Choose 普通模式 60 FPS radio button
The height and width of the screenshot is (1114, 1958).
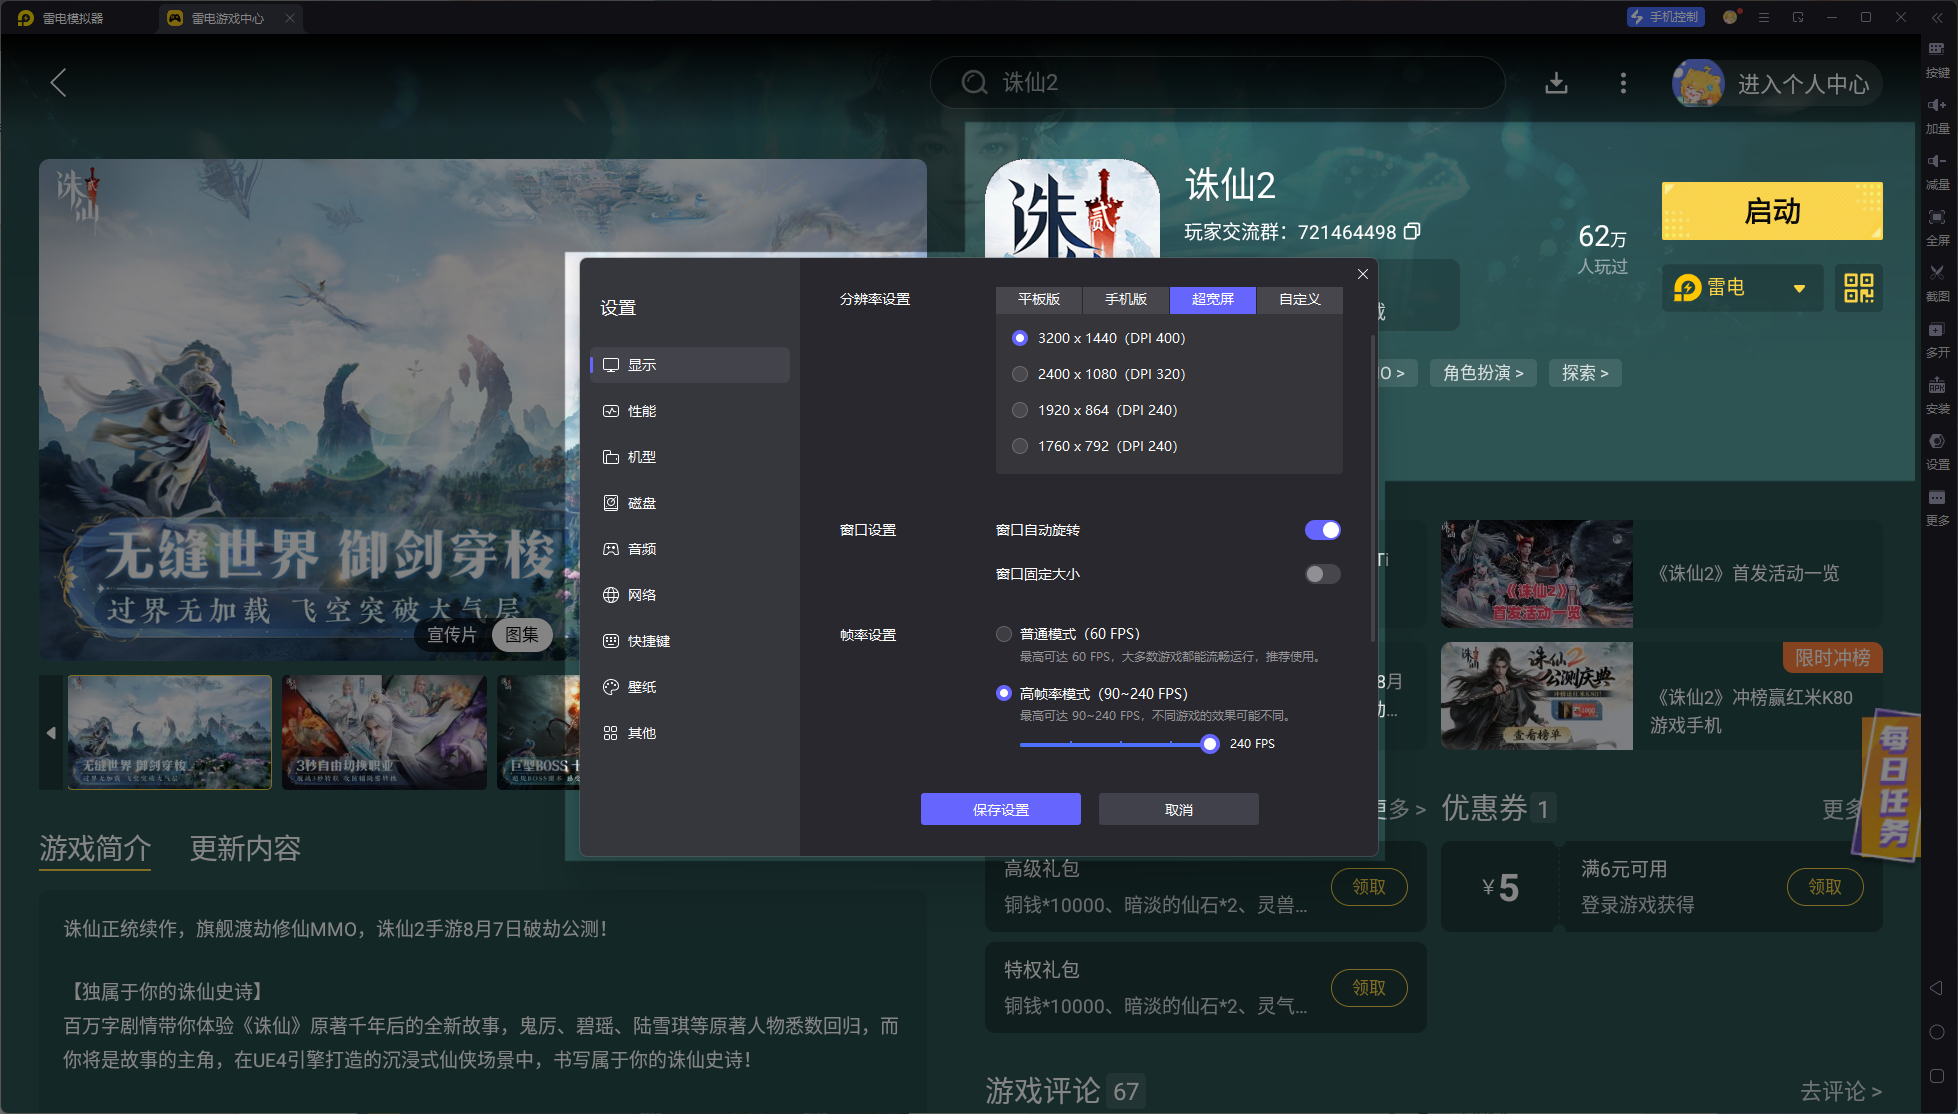(1004, 634)
